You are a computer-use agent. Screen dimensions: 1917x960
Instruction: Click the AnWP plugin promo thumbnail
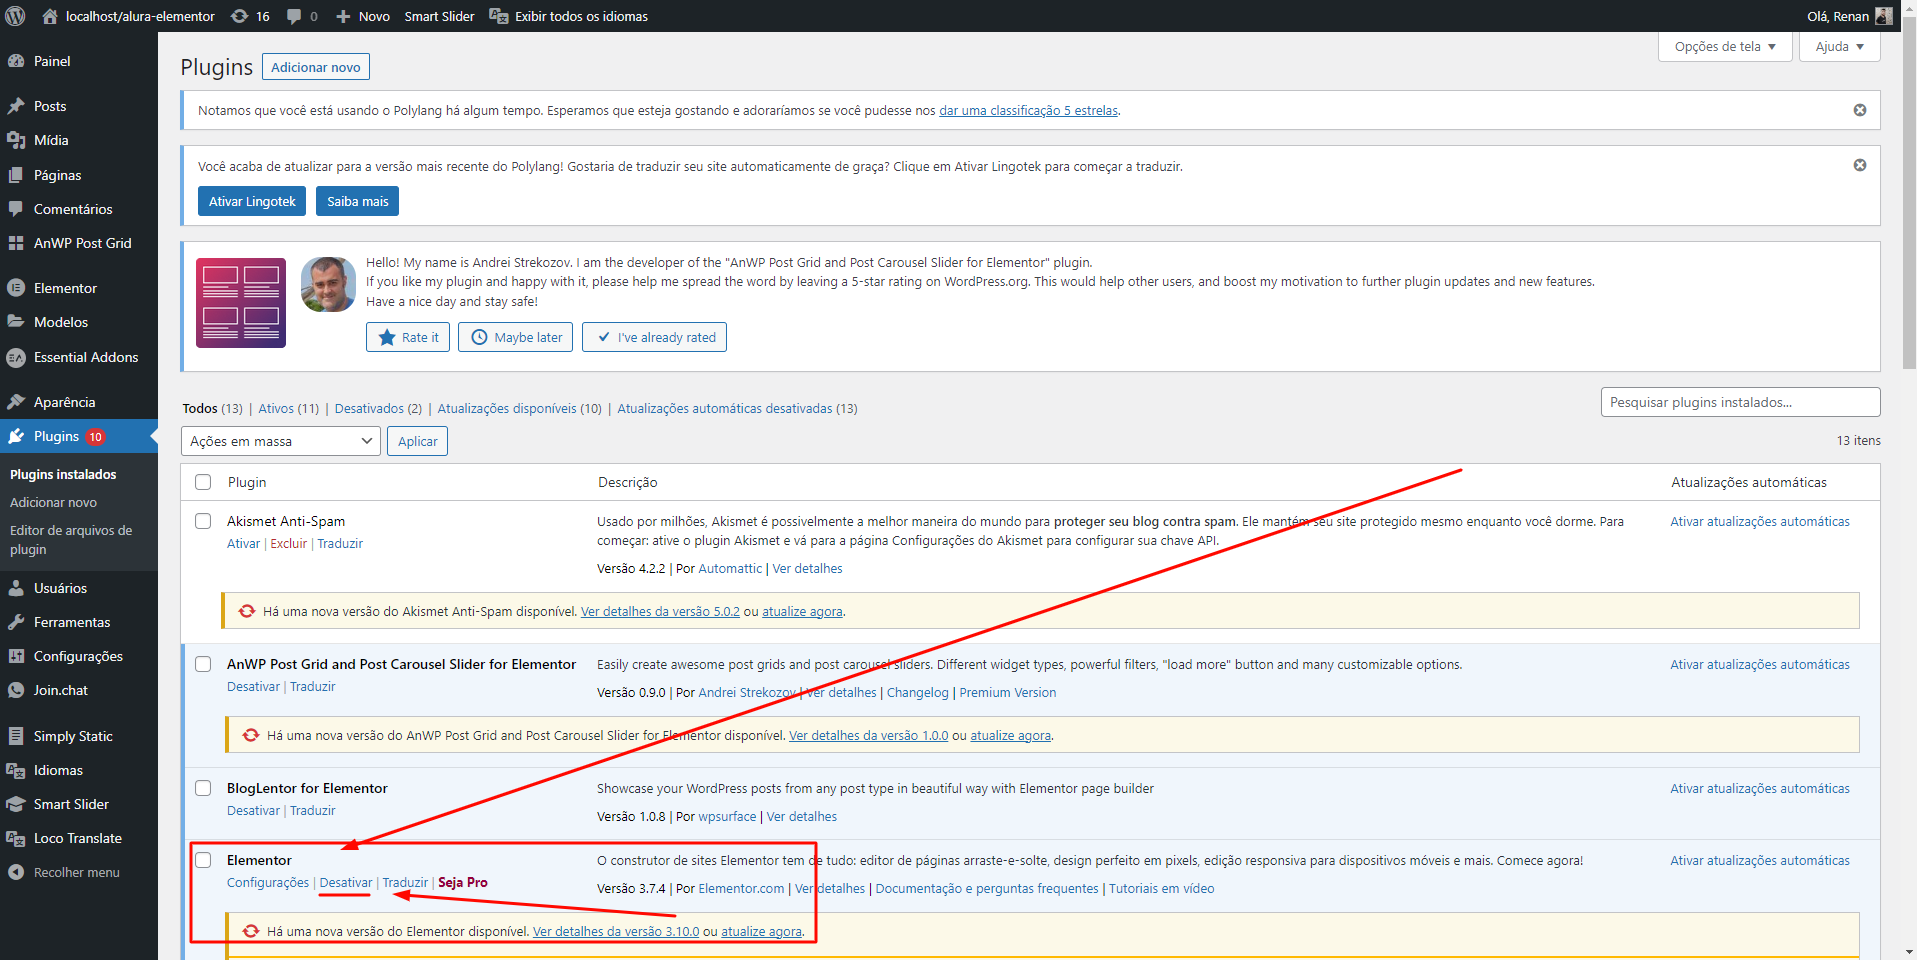[241, 303]
